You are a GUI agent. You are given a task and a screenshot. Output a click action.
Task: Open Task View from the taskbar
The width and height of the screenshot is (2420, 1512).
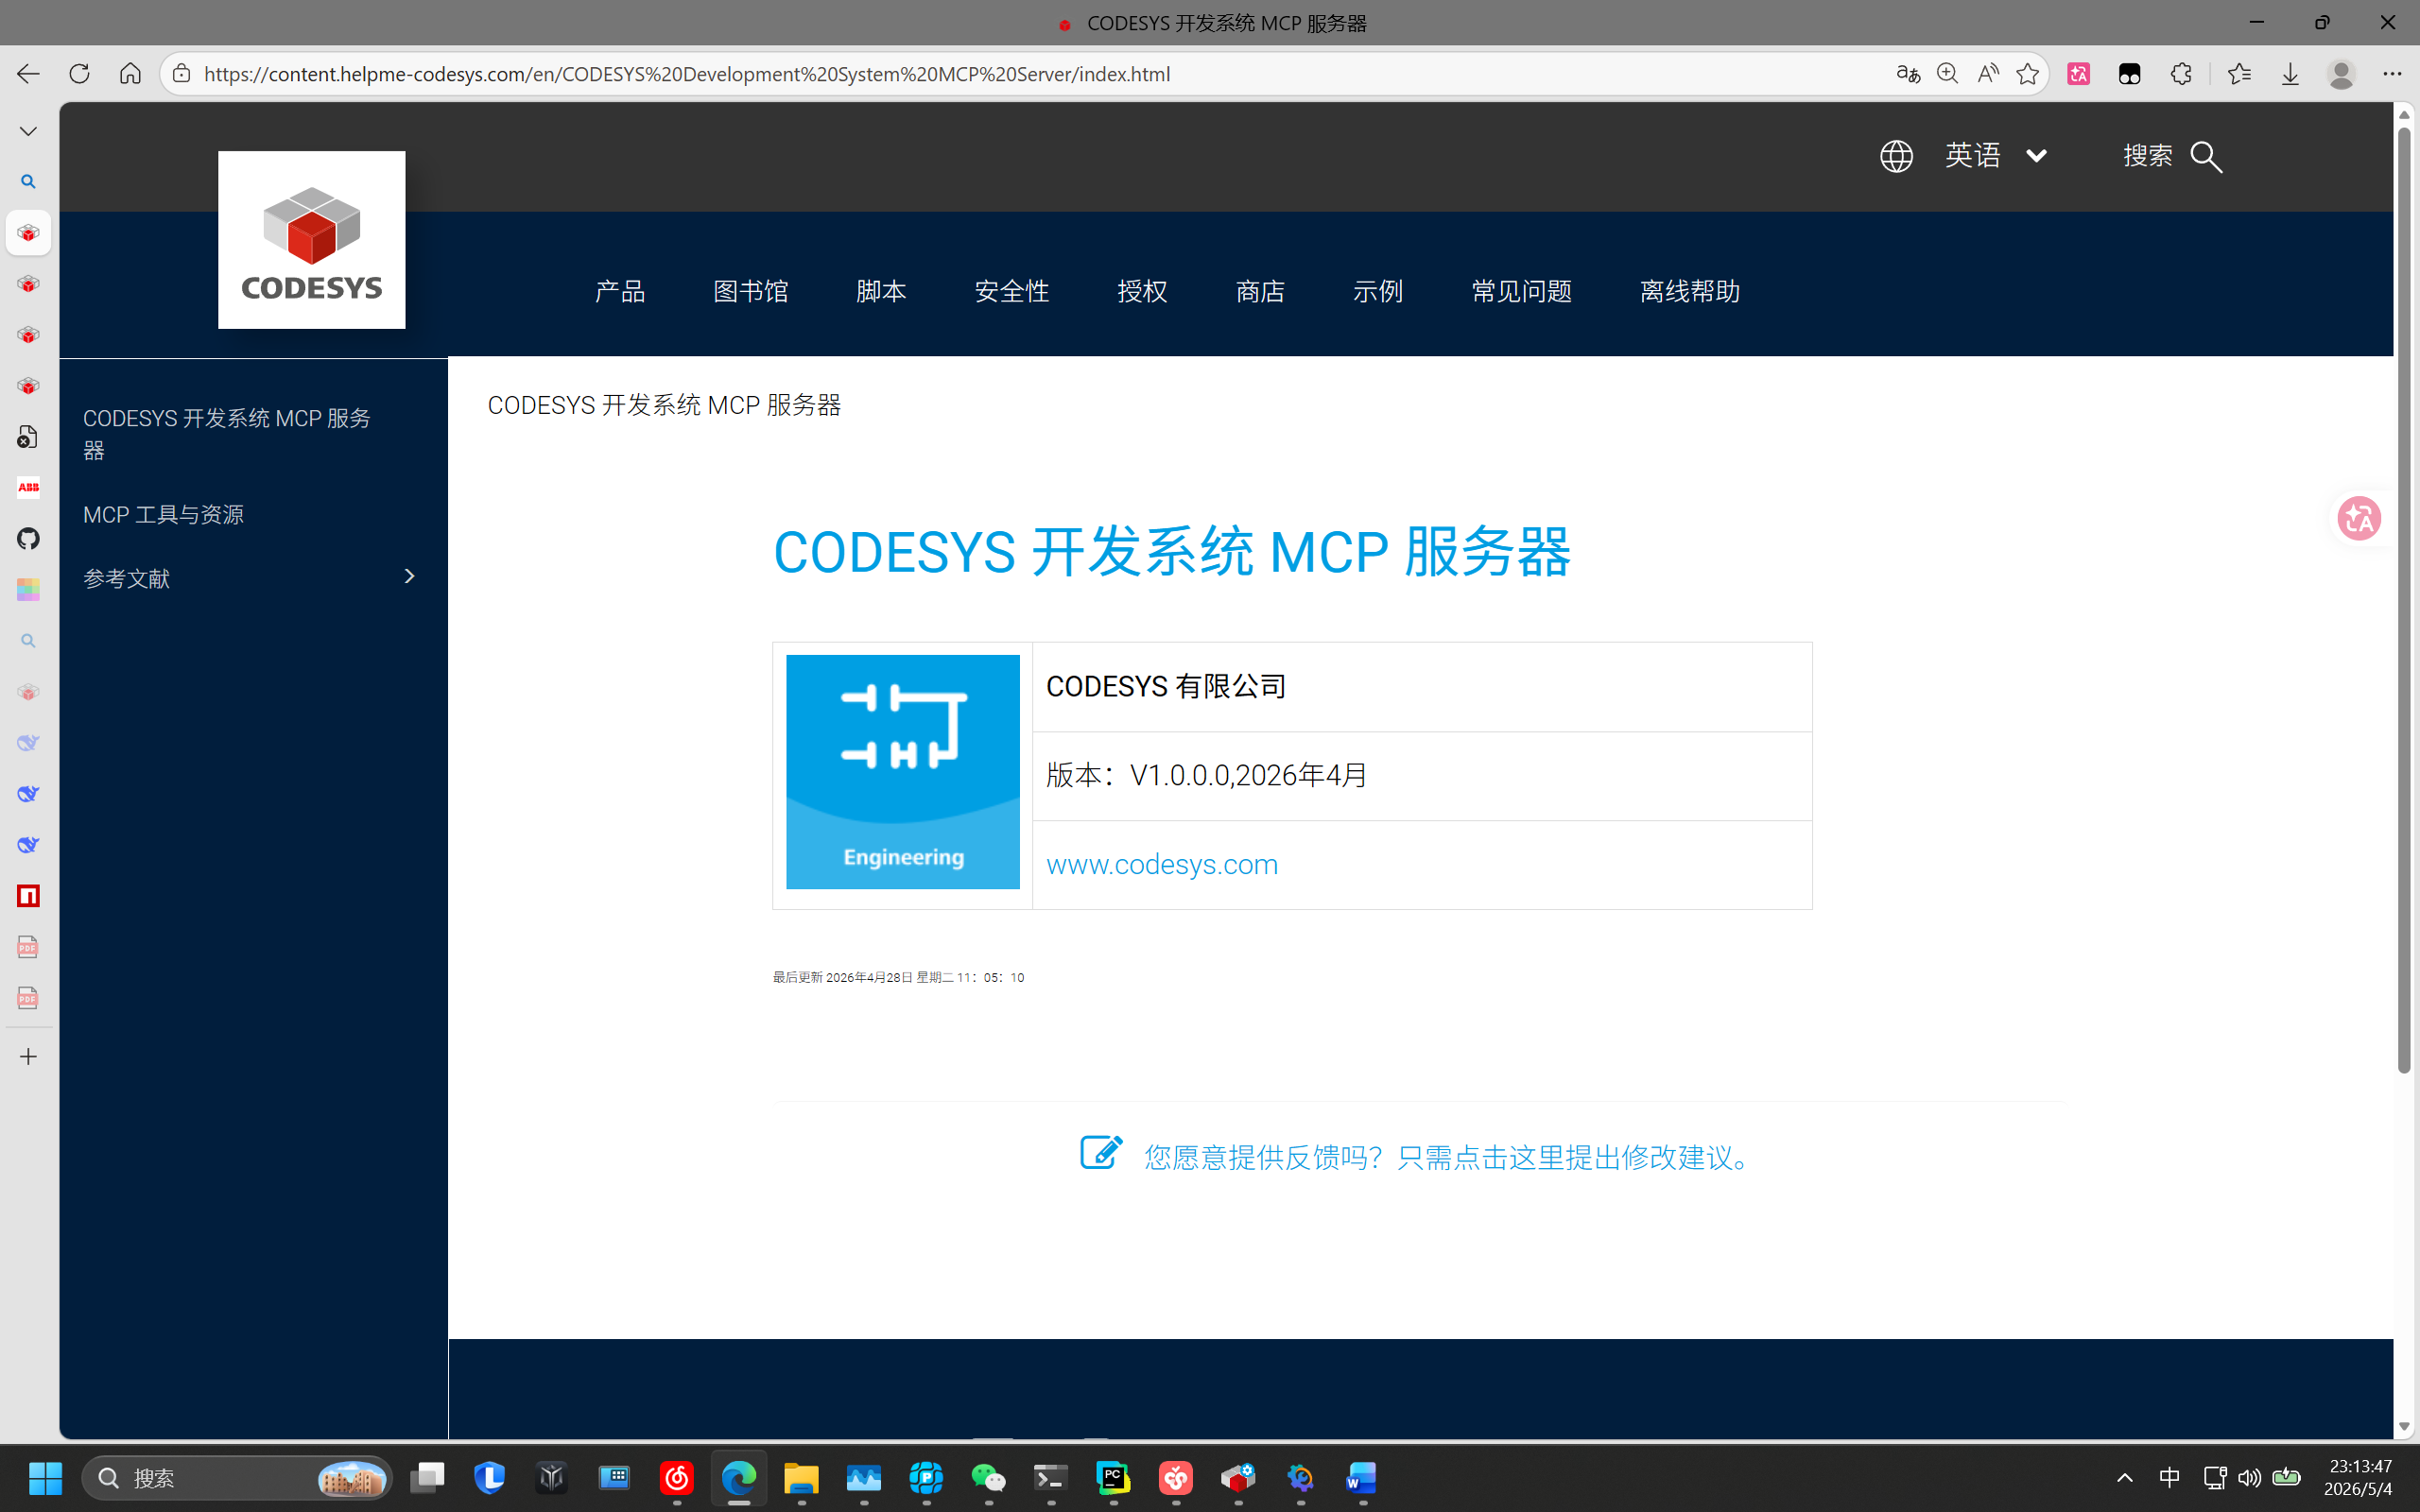point(427,1478)
